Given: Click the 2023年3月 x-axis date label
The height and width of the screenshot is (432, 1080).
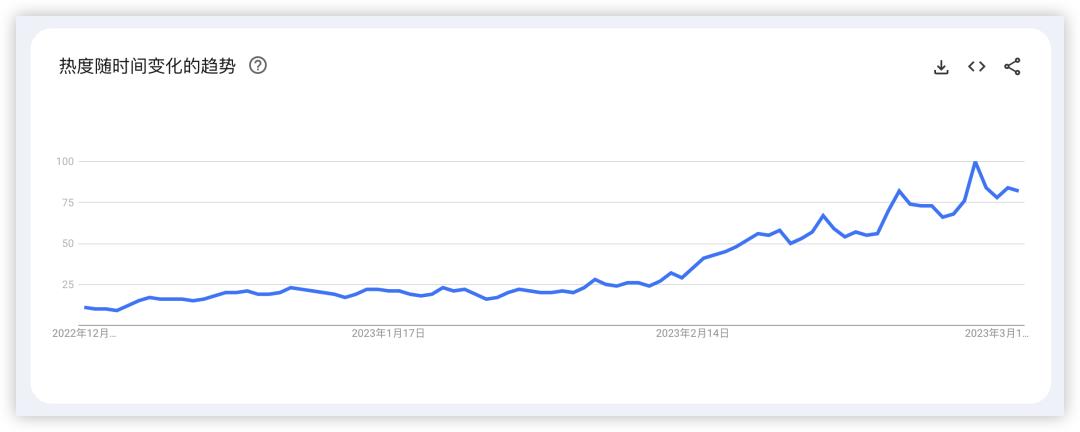Looking at the screenshot, I should click(995, 334).
